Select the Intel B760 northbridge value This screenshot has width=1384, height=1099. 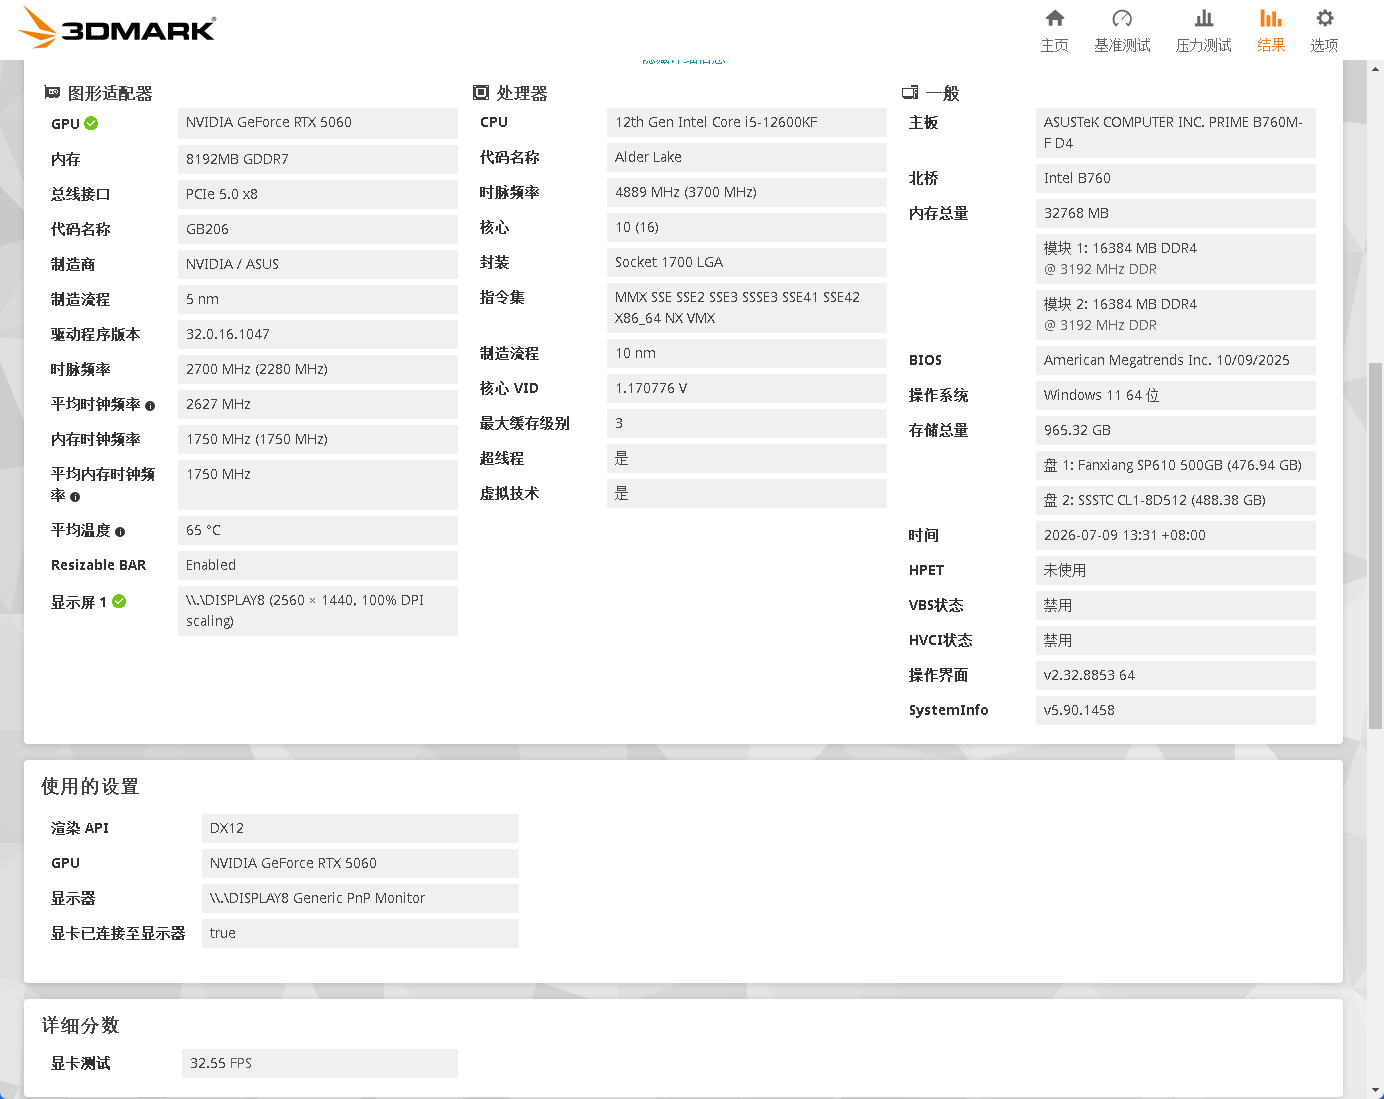click(1176, 178)
